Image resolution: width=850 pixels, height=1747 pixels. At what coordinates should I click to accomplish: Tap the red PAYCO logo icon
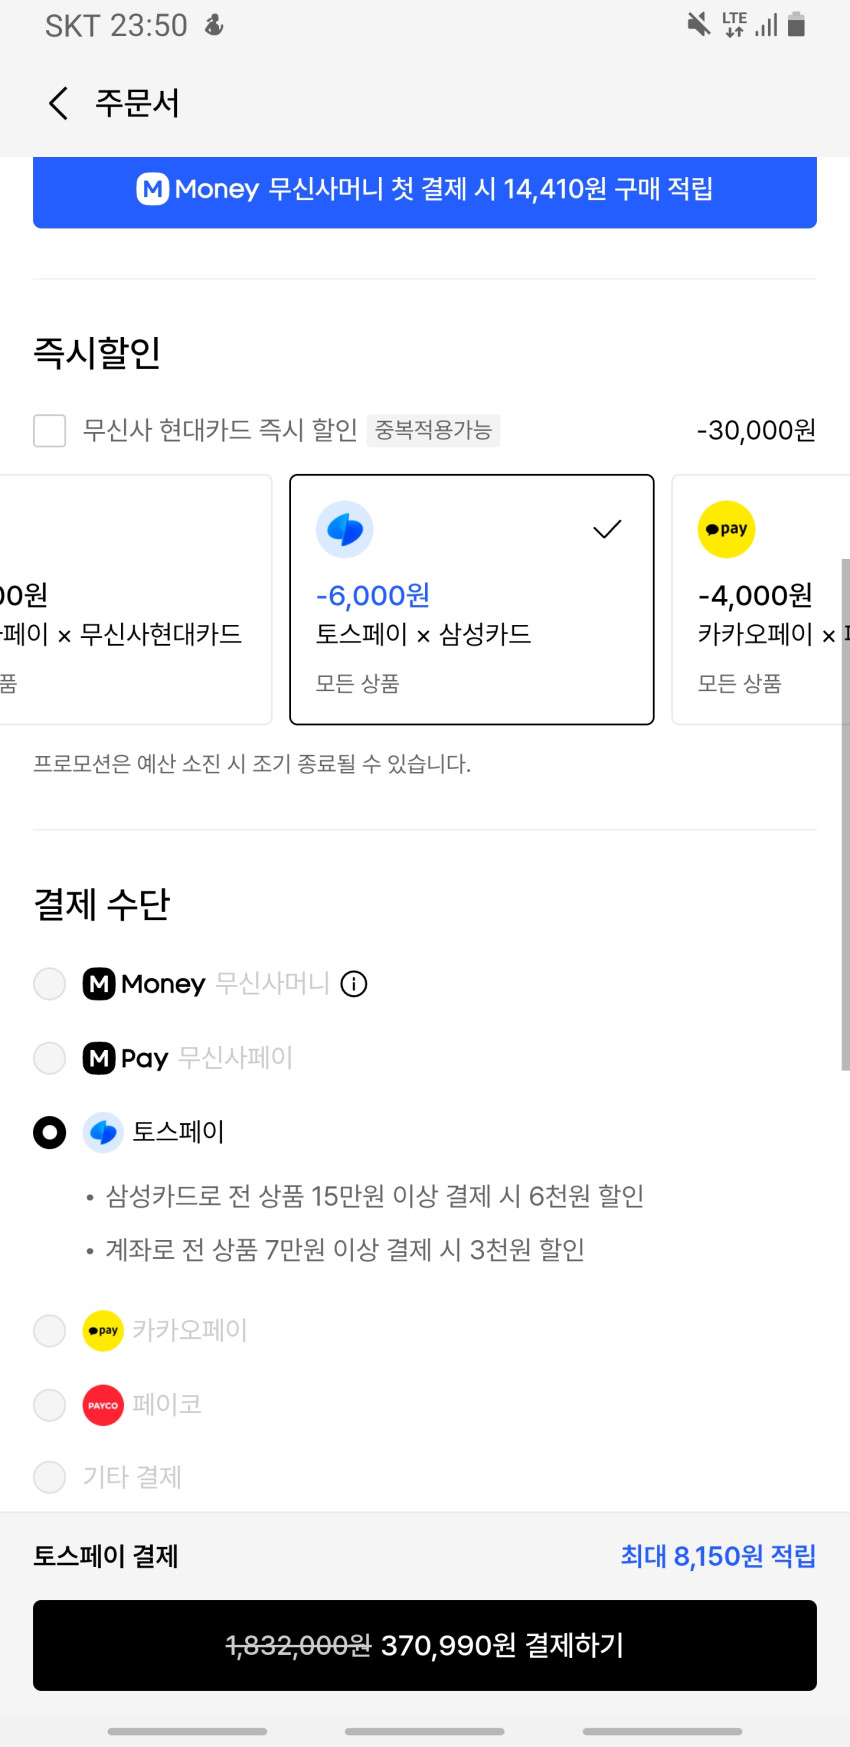click(103, 1405)
